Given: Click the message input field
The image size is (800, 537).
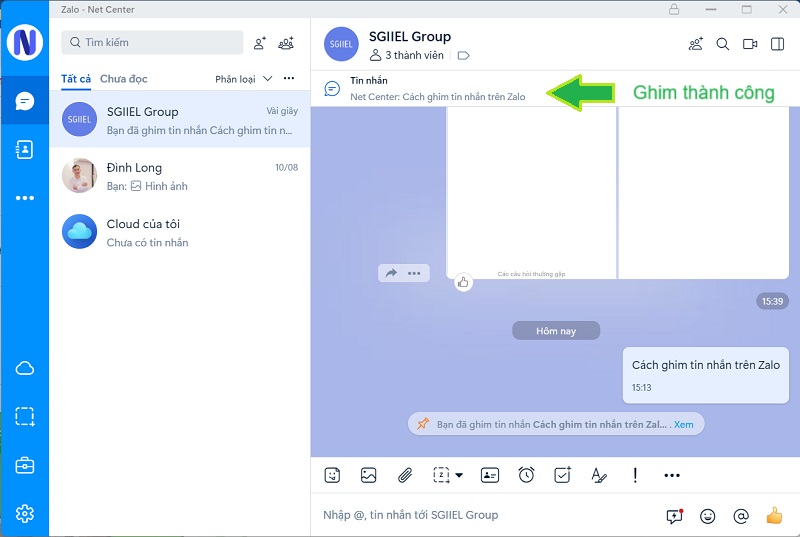Looking at the screenshot, I should pyautogui.click(x=485, y=515).
